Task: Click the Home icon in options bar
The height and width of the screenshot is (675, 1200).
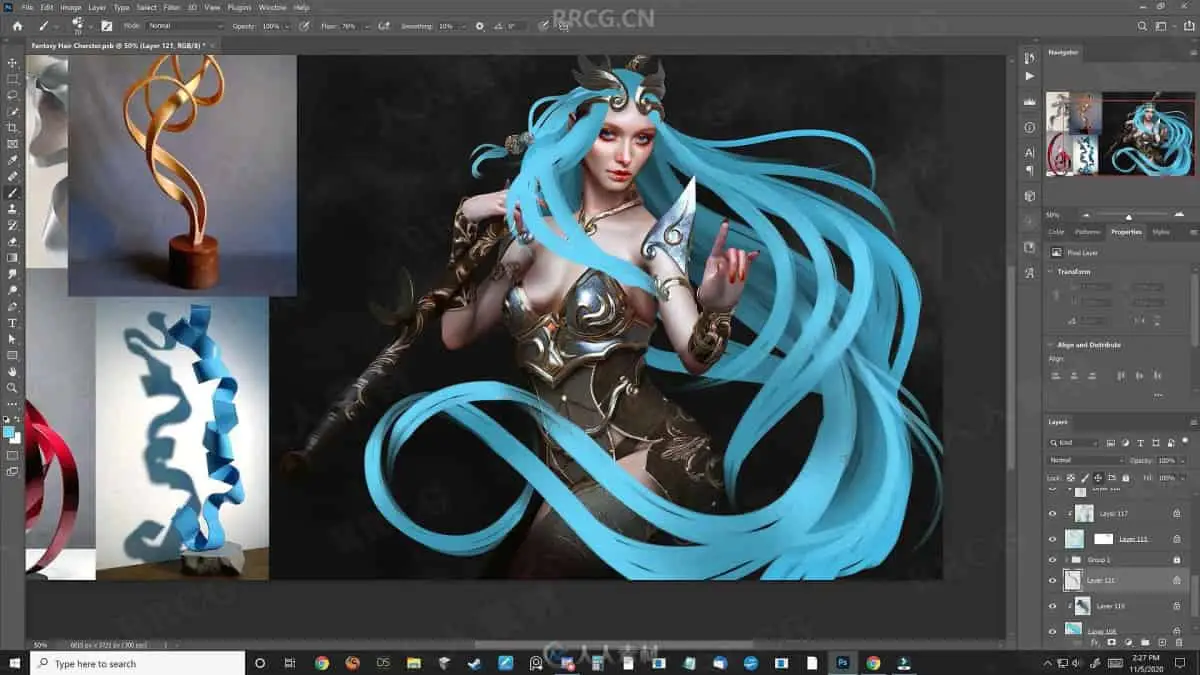Action: pos(16,26)
